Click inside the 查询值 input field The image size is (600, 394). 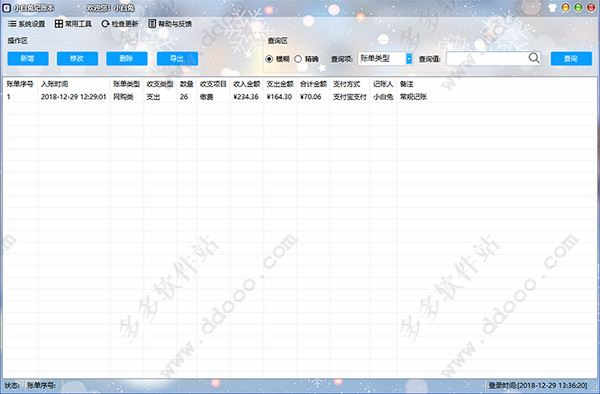click(487, 59)
